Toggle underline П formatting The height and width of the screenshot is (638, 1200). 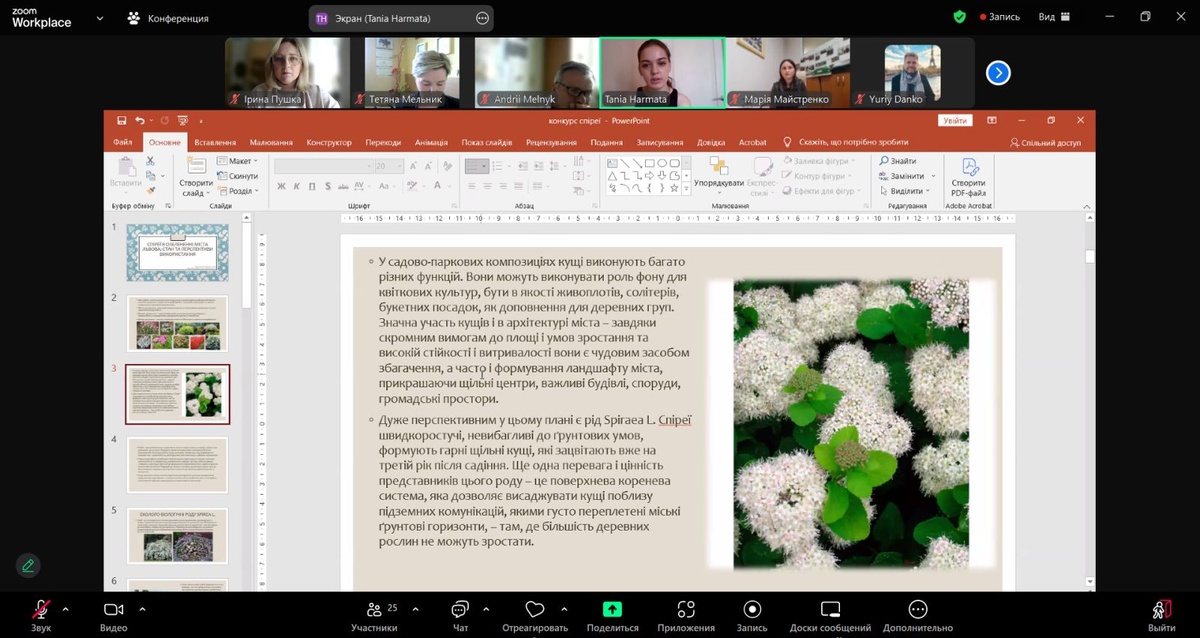click(311, 186)
